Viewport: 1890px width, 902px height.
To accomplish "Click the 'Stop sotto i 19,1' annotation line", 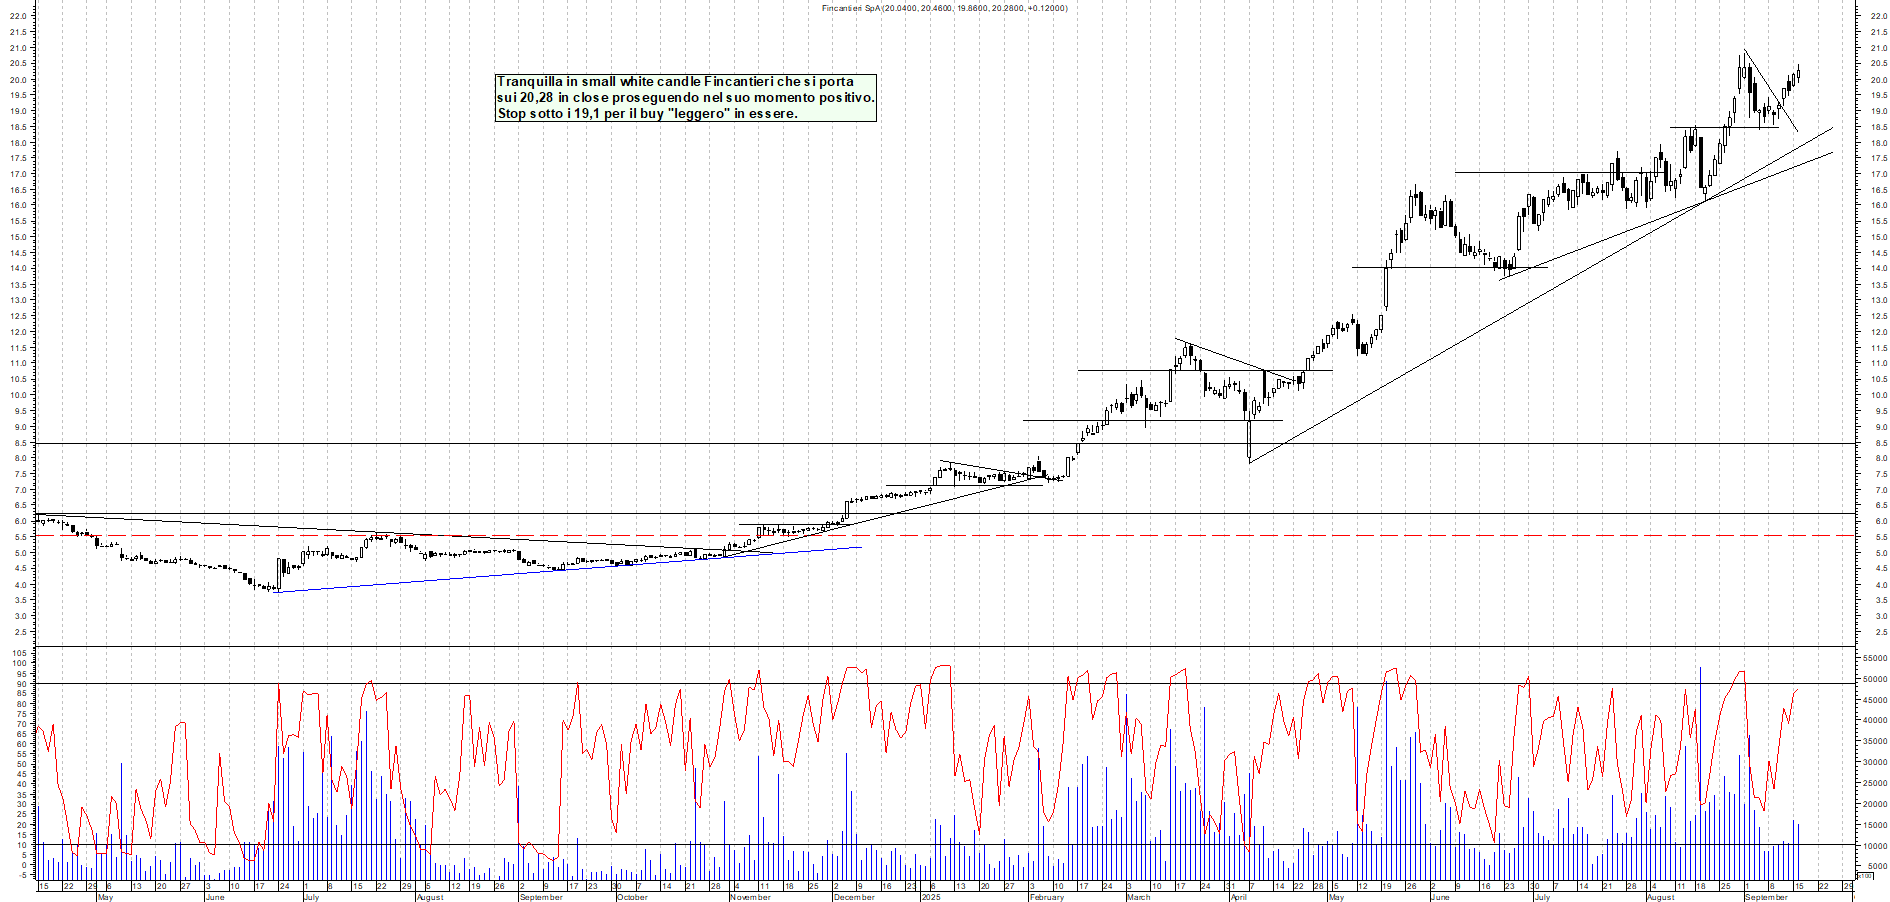I will coord(647,114).
